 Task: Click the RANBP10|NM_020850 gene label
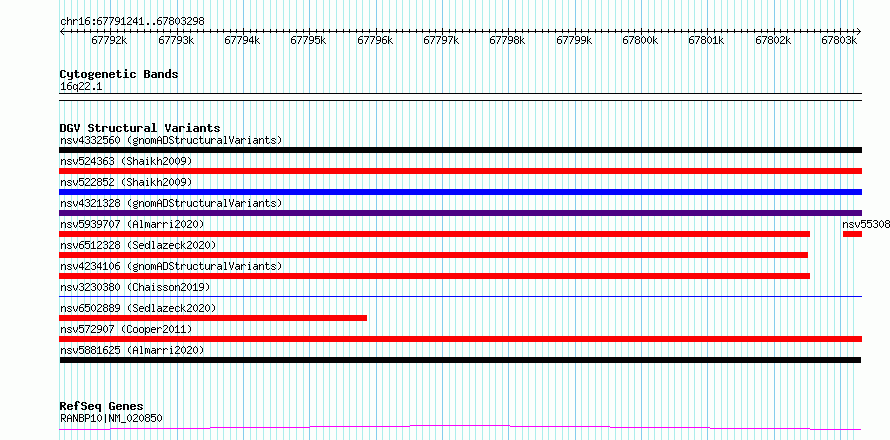(x=111, y=418)
